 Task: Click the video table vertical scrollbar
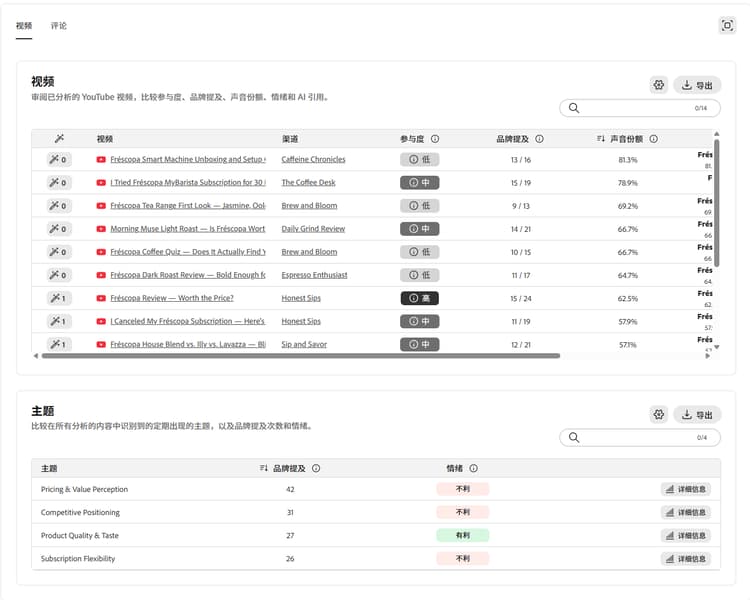tap(717, 203)
